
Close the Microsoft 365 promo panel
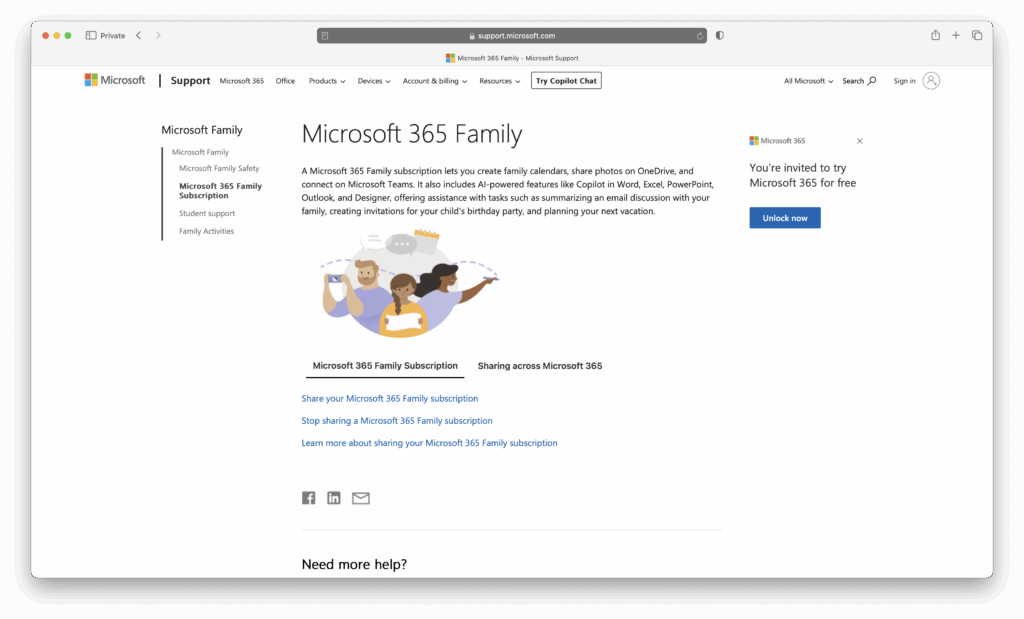[859, 141]
